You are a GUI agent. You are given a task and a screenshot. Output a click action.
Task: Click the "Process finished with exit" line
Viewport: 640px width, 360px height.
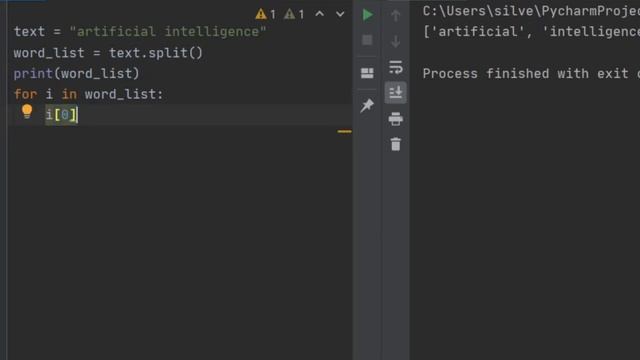coord(531,73)
